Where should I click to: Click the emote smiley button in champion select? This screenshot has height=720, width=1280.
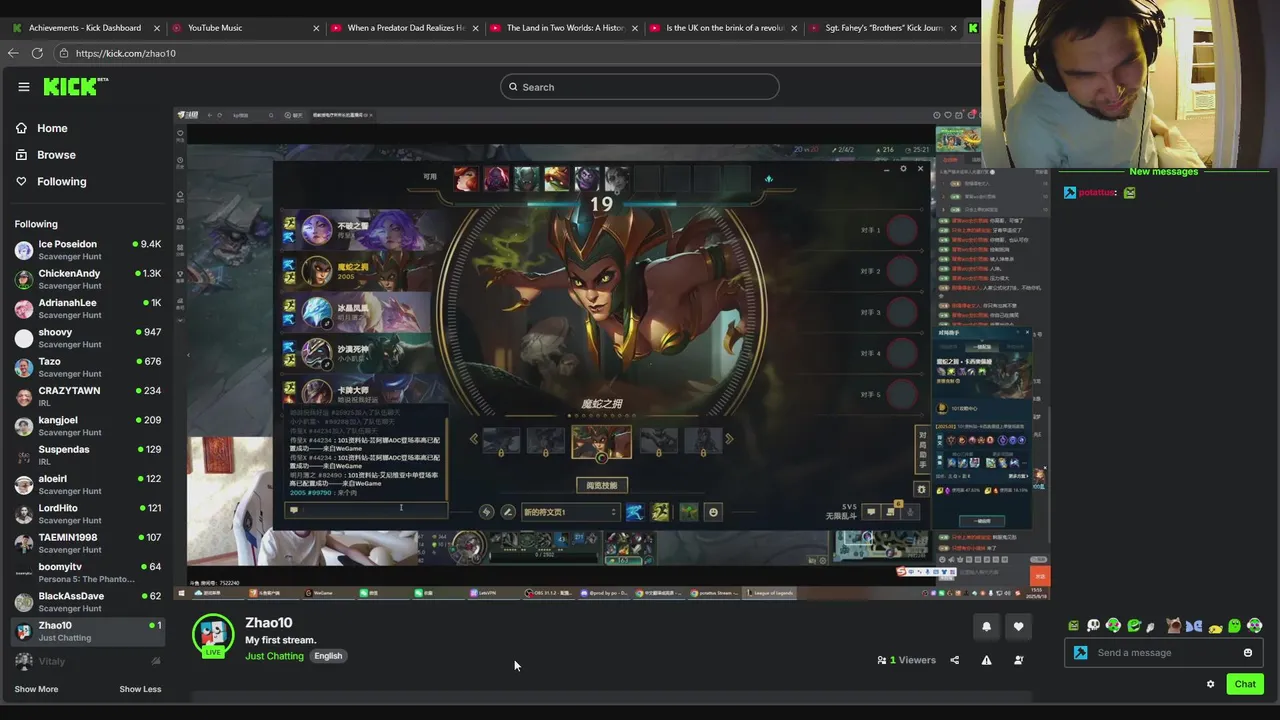[x=713, y=512]
